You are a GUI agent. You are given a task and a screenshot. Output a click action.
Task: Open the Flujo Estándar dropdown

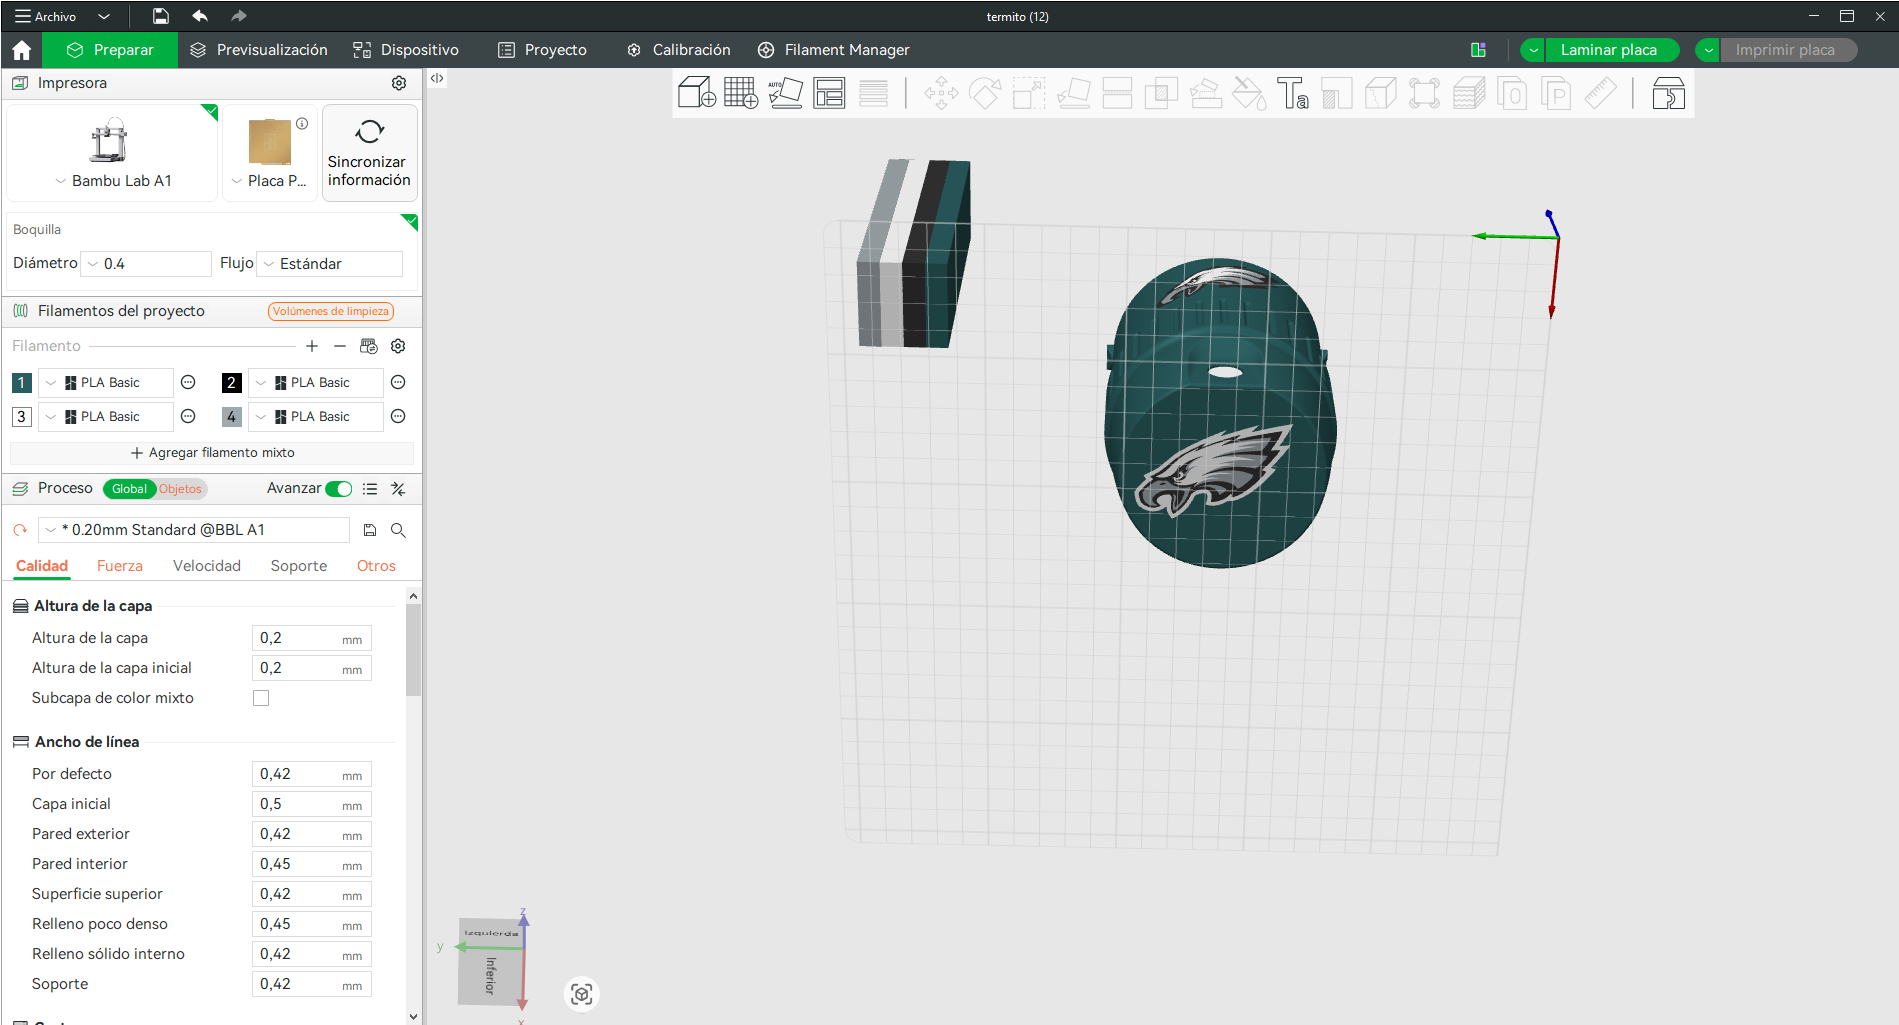[x=330, y=264]
